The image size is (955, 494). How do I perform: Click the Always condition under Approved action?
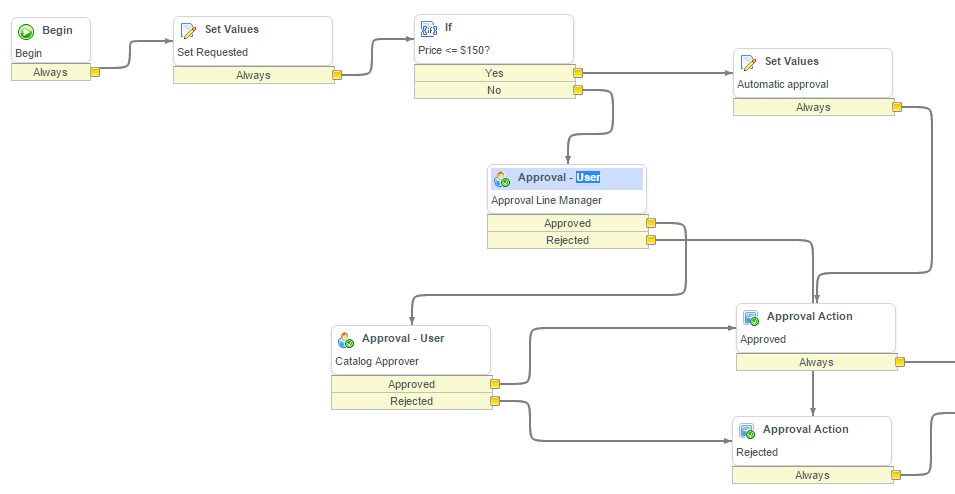pos(816,363)
